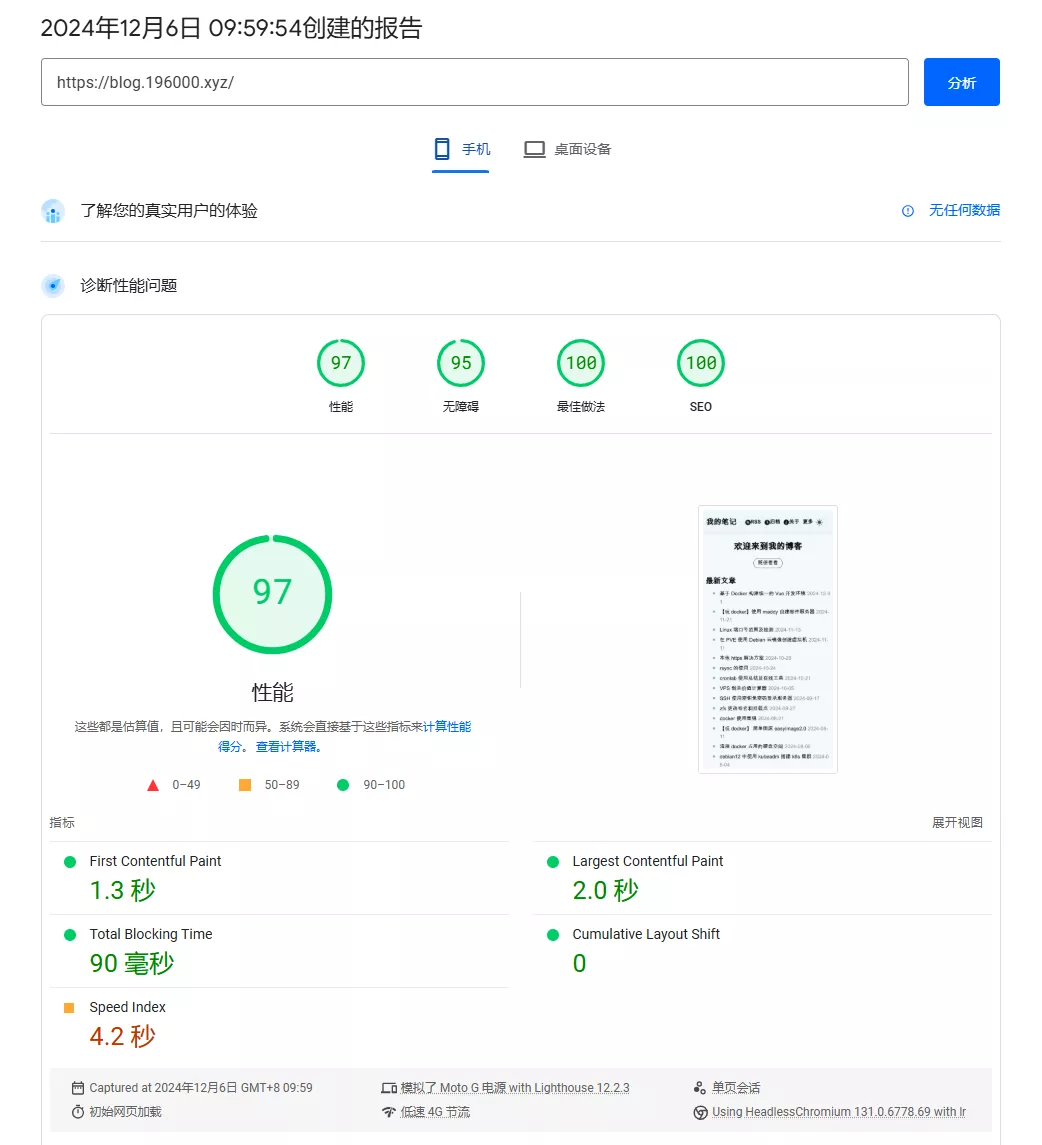Click green dot beside Largest Contentful Paint

pyautogui.click(x=553, y=862)
